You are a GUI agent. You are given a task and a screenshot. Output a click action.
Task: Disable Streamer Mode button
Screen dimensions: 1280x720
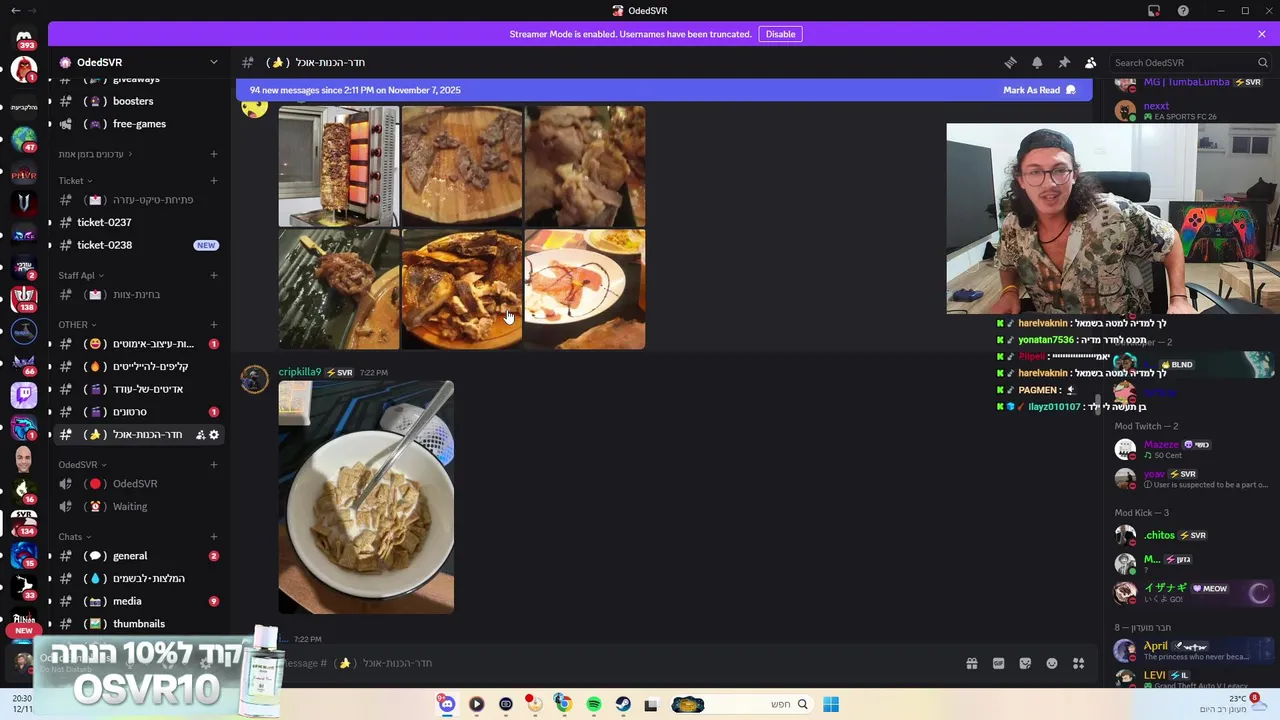780,34
